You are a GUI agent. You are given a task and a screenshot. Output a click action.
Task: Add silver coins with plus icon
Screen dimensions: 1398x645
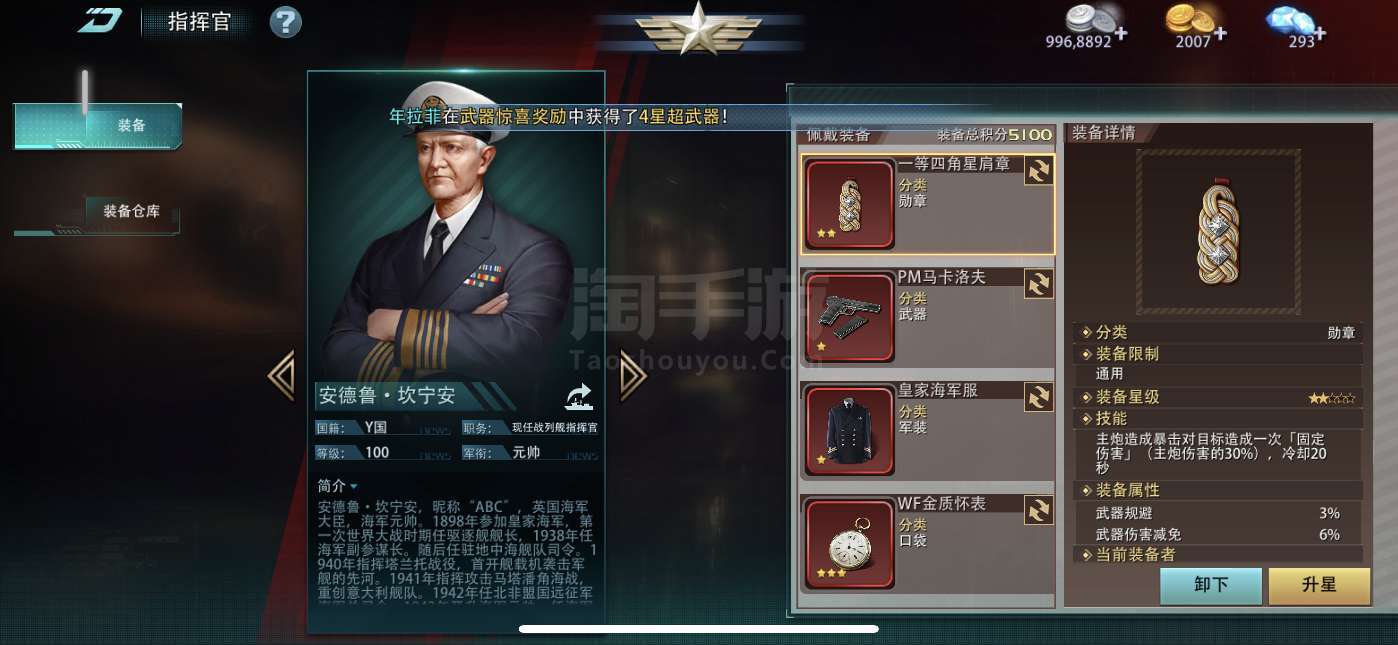(x=1121, y=34)
